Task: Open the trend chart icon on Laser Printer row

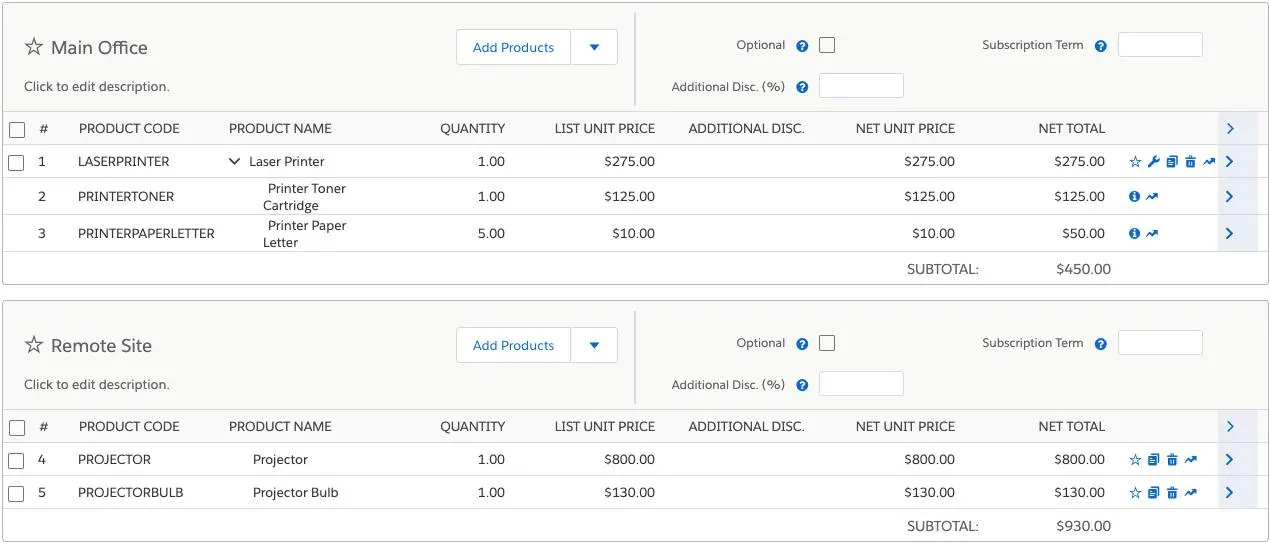Action: coord(1209,162)
